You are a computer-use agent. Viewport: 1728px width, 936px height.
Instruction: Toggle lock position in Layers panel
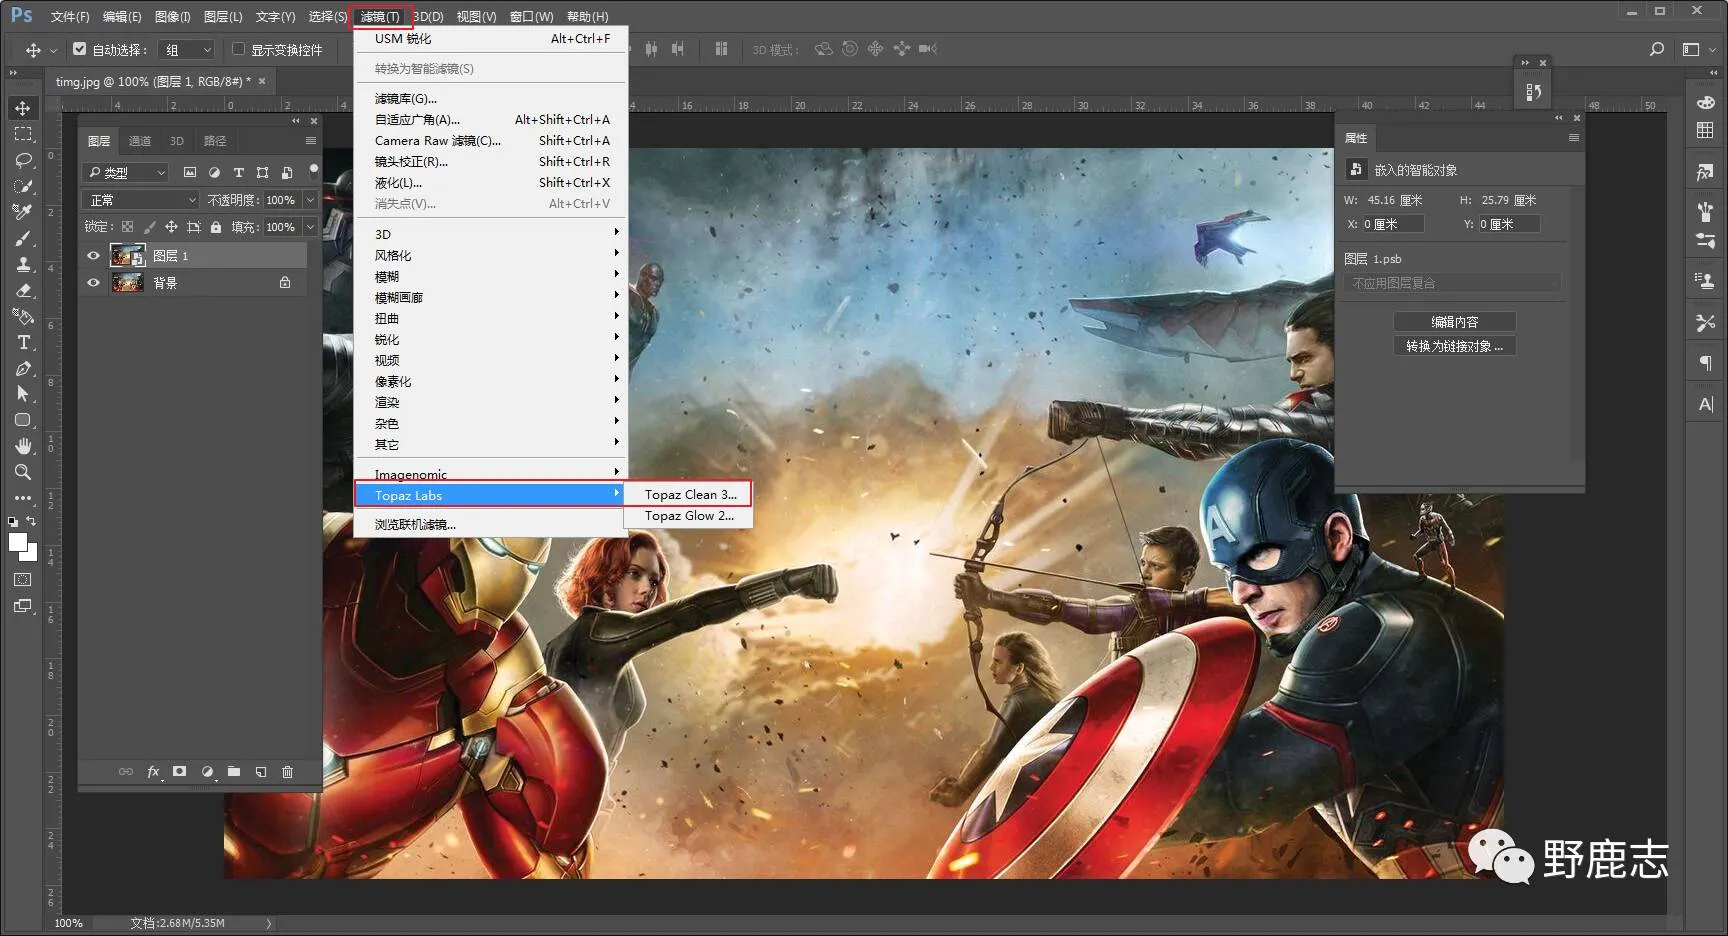click(x=172, y=227)
